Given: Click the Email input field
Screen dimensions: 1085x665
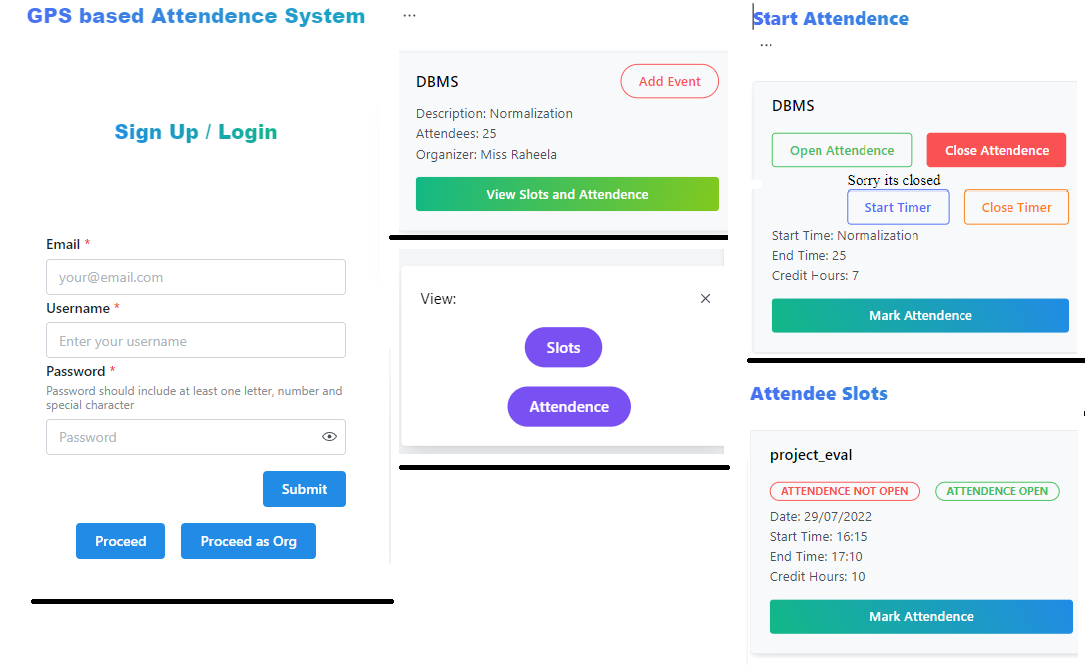Looking at the screenshot, I should tap(195, 276).
